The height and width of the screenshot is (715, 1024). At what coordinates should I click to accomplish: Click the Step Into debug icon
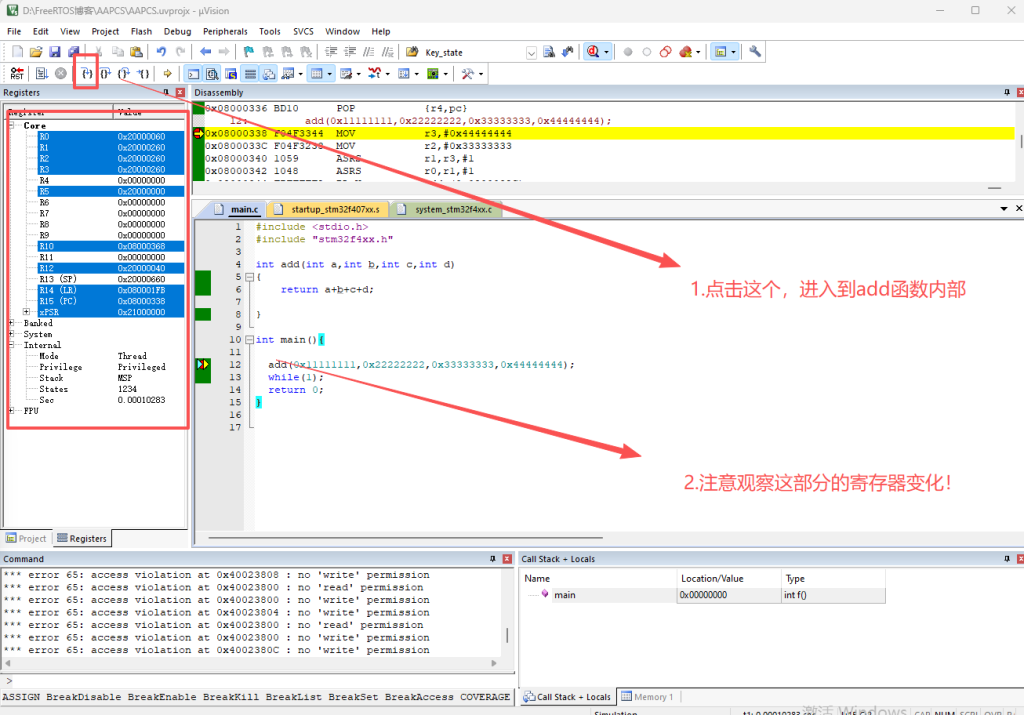pyautogui.click(x=86, y=74)
